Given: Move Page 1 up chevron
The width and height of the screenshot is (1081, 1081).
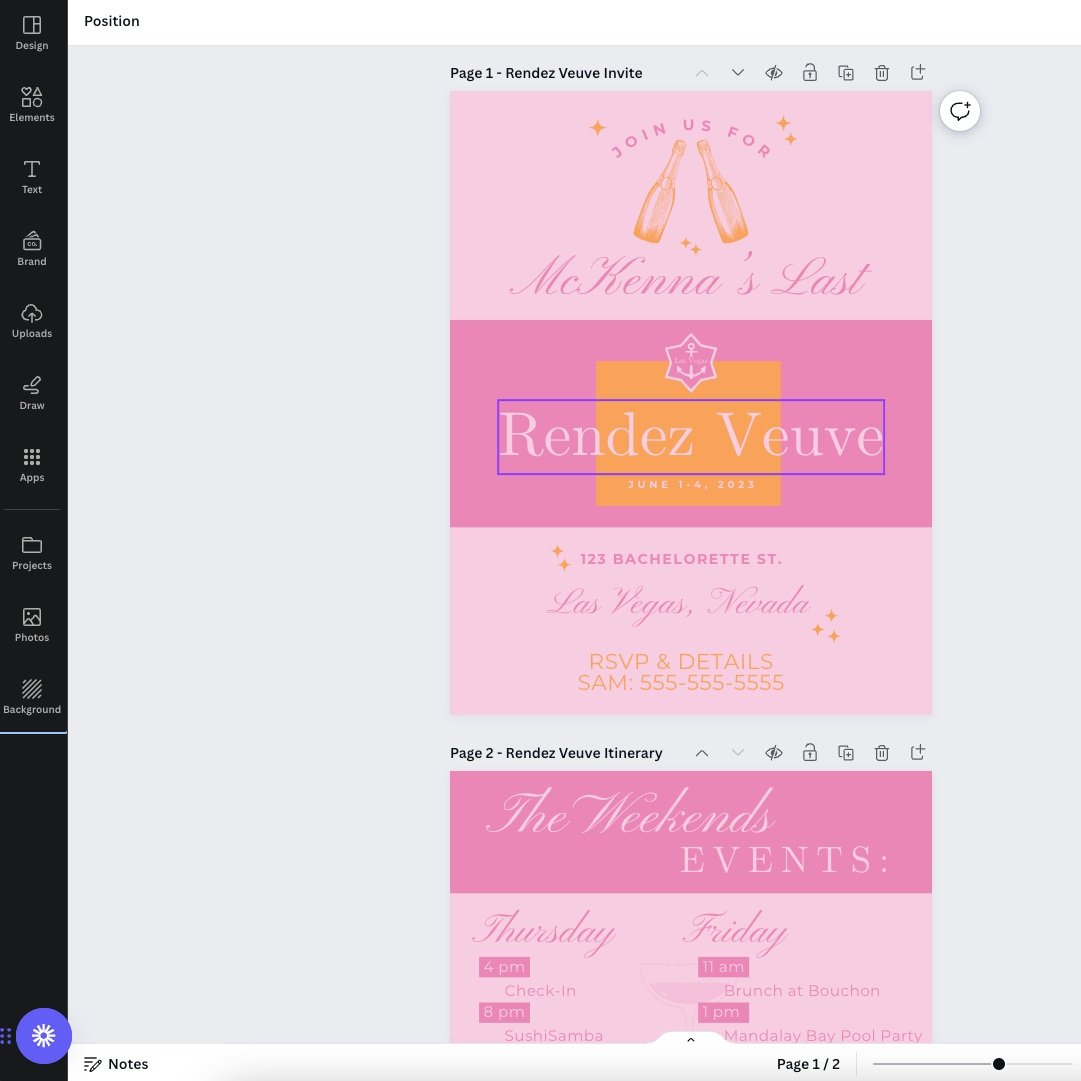Looking at the screenshot, I should point(702,72).
